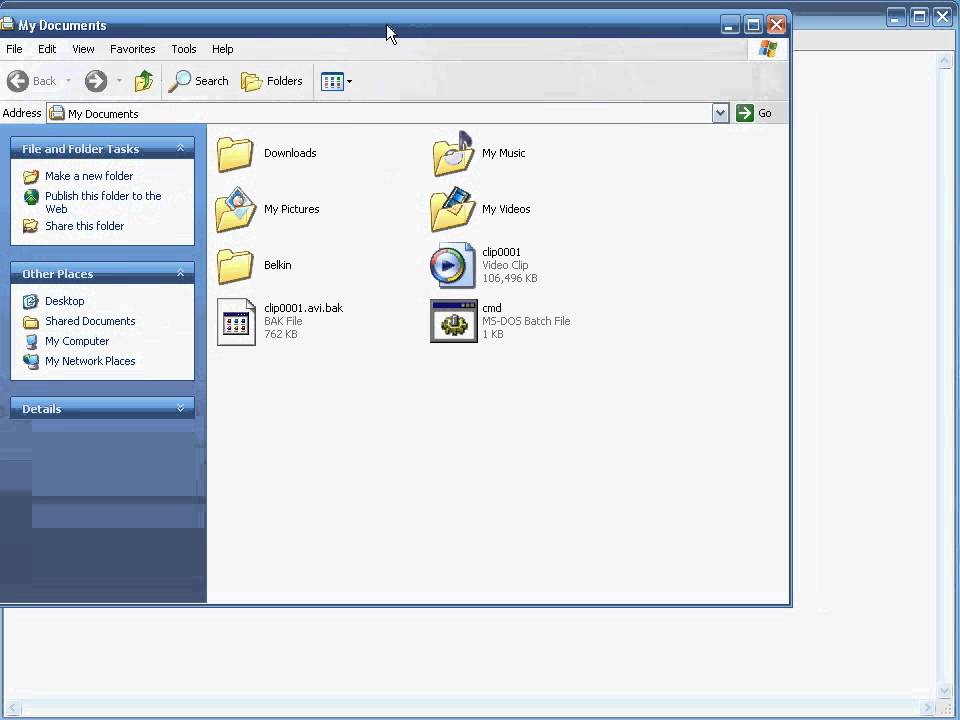Viewport: 960px width, 720px height.
Task: Select the Belkin folder icon
Action: click(235, 266)
